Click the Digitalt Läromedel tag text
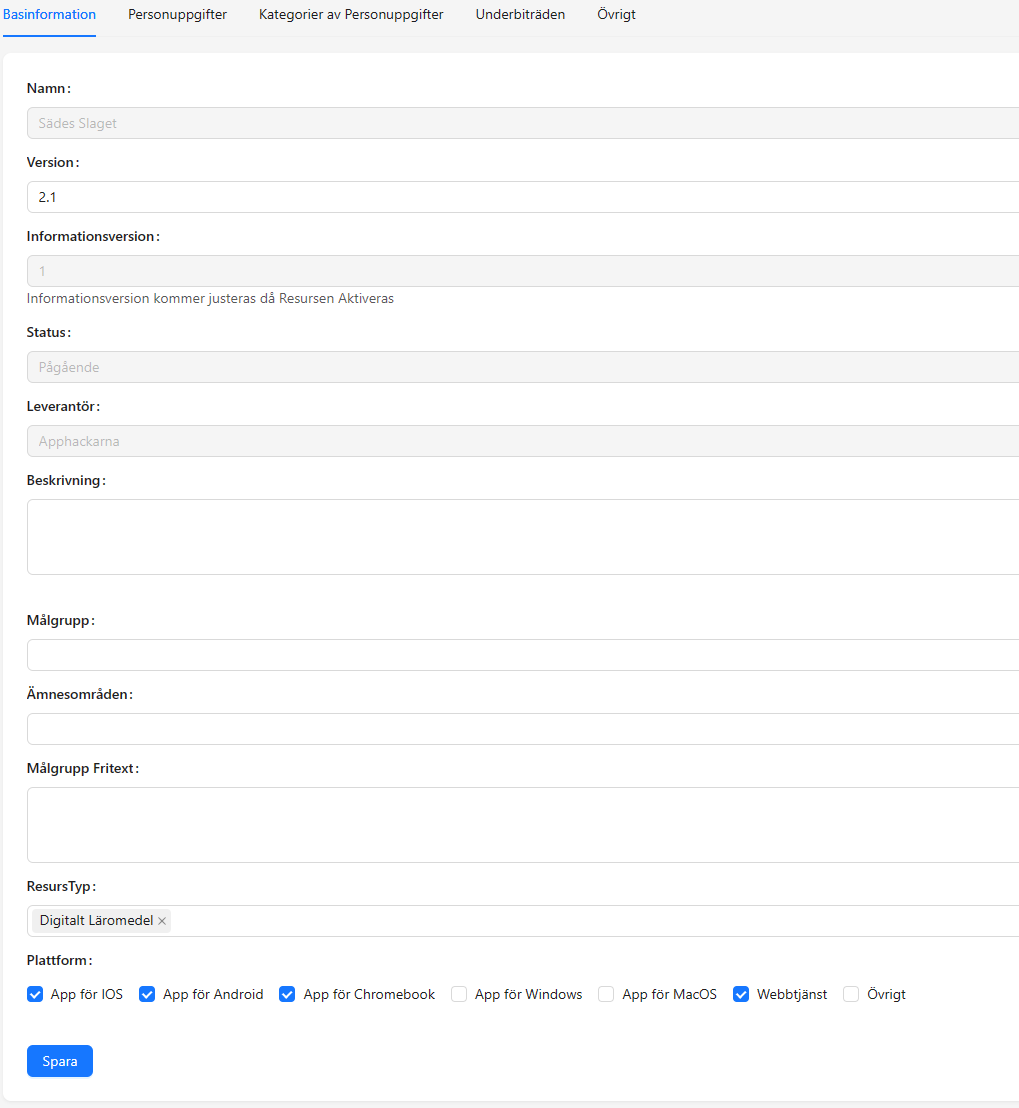Image resolution: width=1019 pixels, height=1108 pixels. pos(96,921)
